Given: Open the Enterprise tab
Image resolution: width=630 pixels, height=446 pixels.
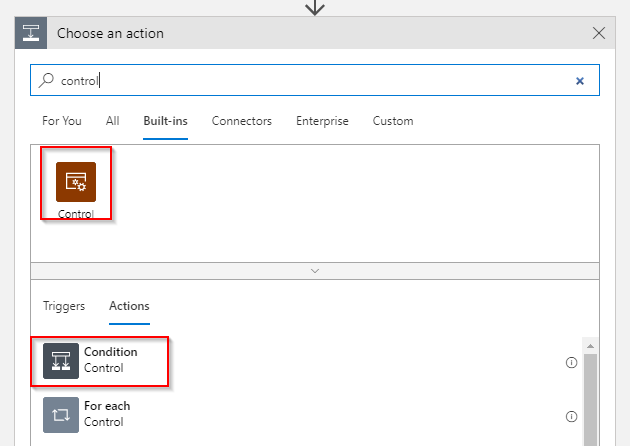Looking at the screenshot, I should [322, 121].
